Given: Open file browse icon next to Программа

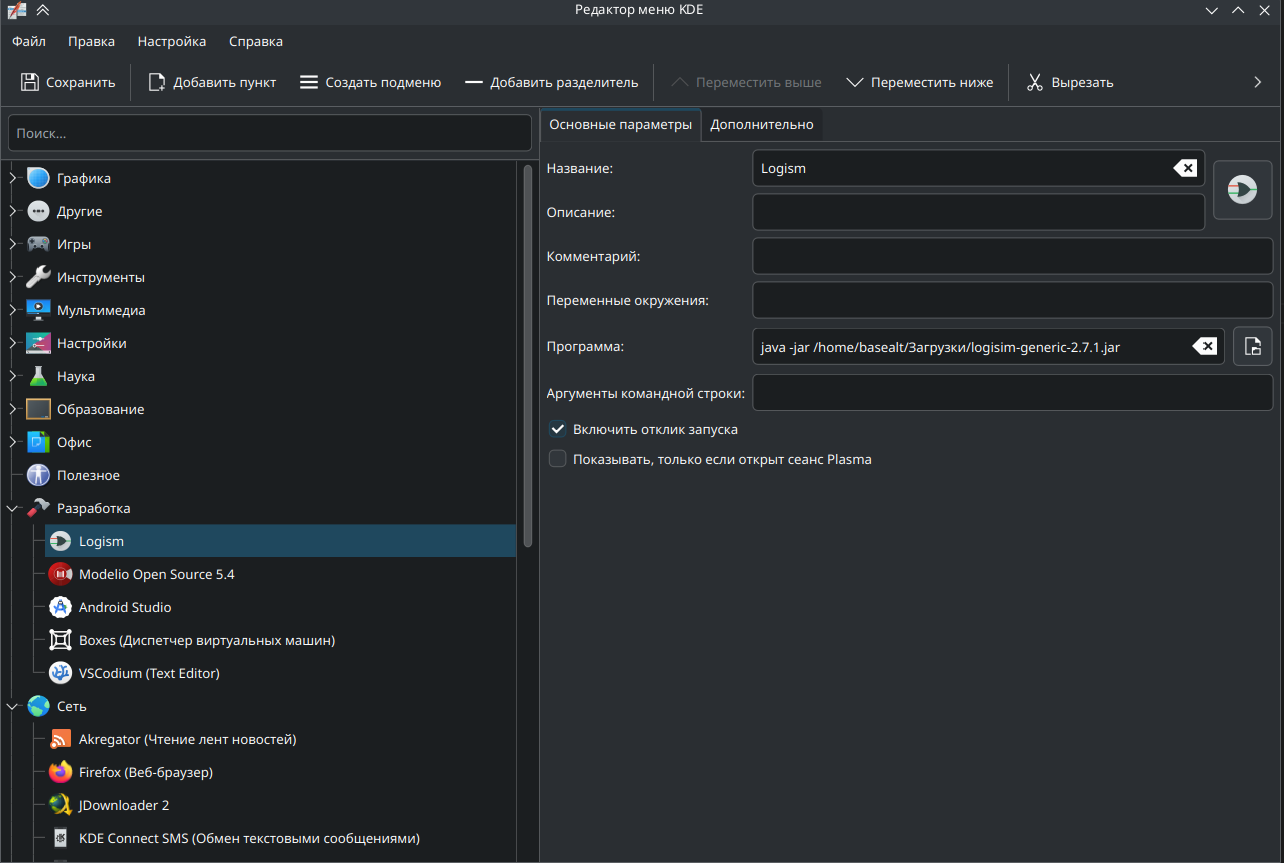Looking at the screenshot, I should [1252, 346].
